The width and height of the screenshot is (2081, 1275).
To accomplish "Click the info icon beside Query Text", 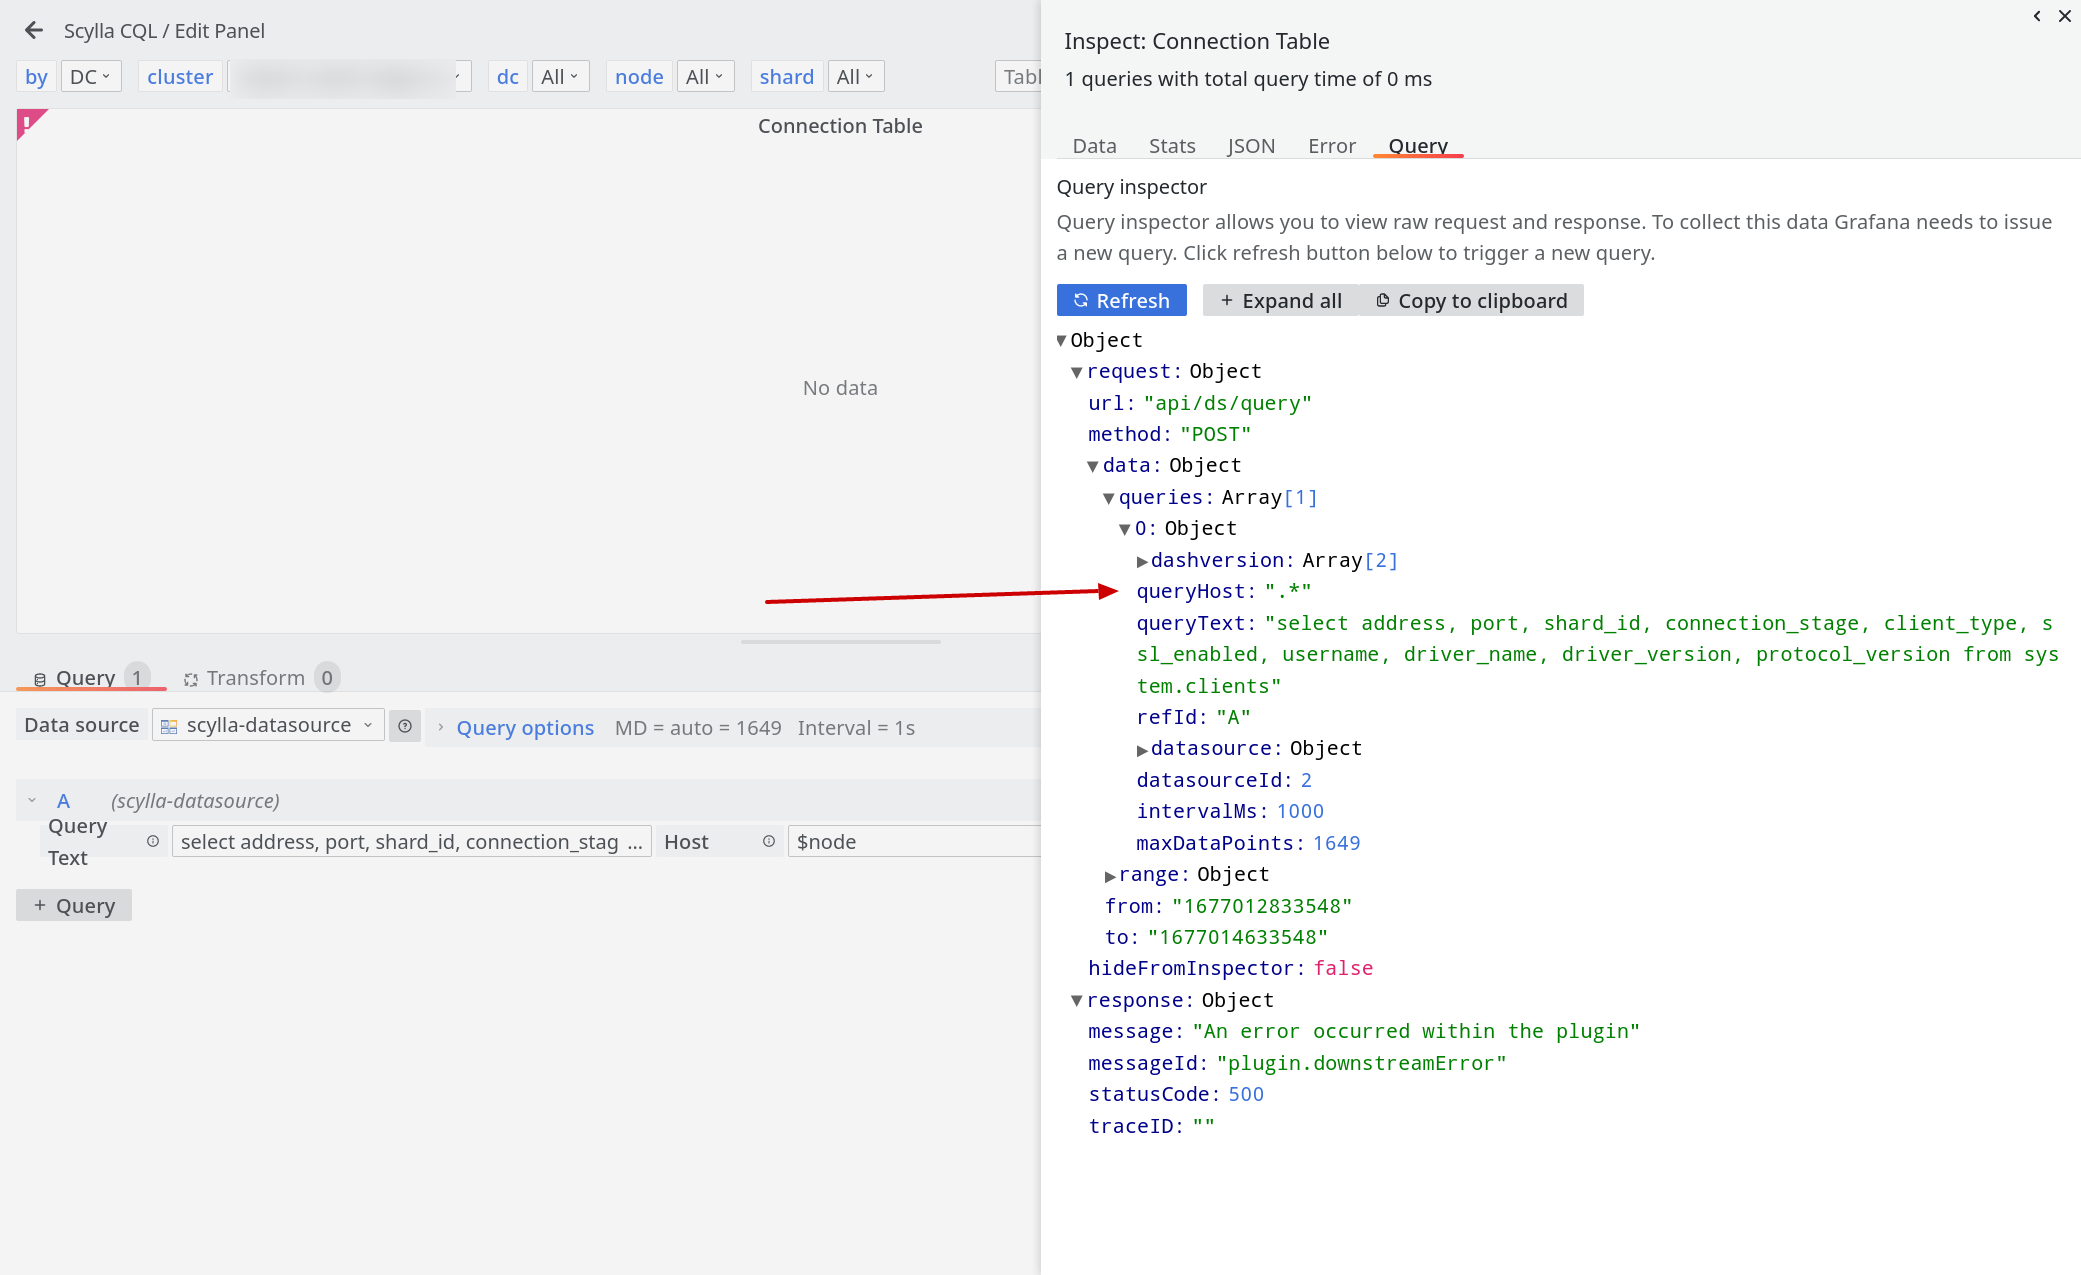I will 153,841.
